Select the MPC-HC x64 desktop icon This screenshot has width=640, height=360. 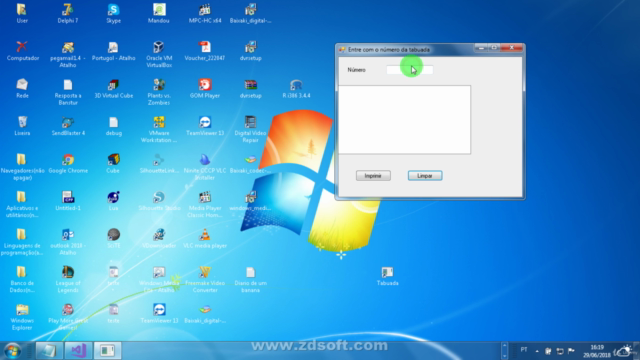click(205, 13)
